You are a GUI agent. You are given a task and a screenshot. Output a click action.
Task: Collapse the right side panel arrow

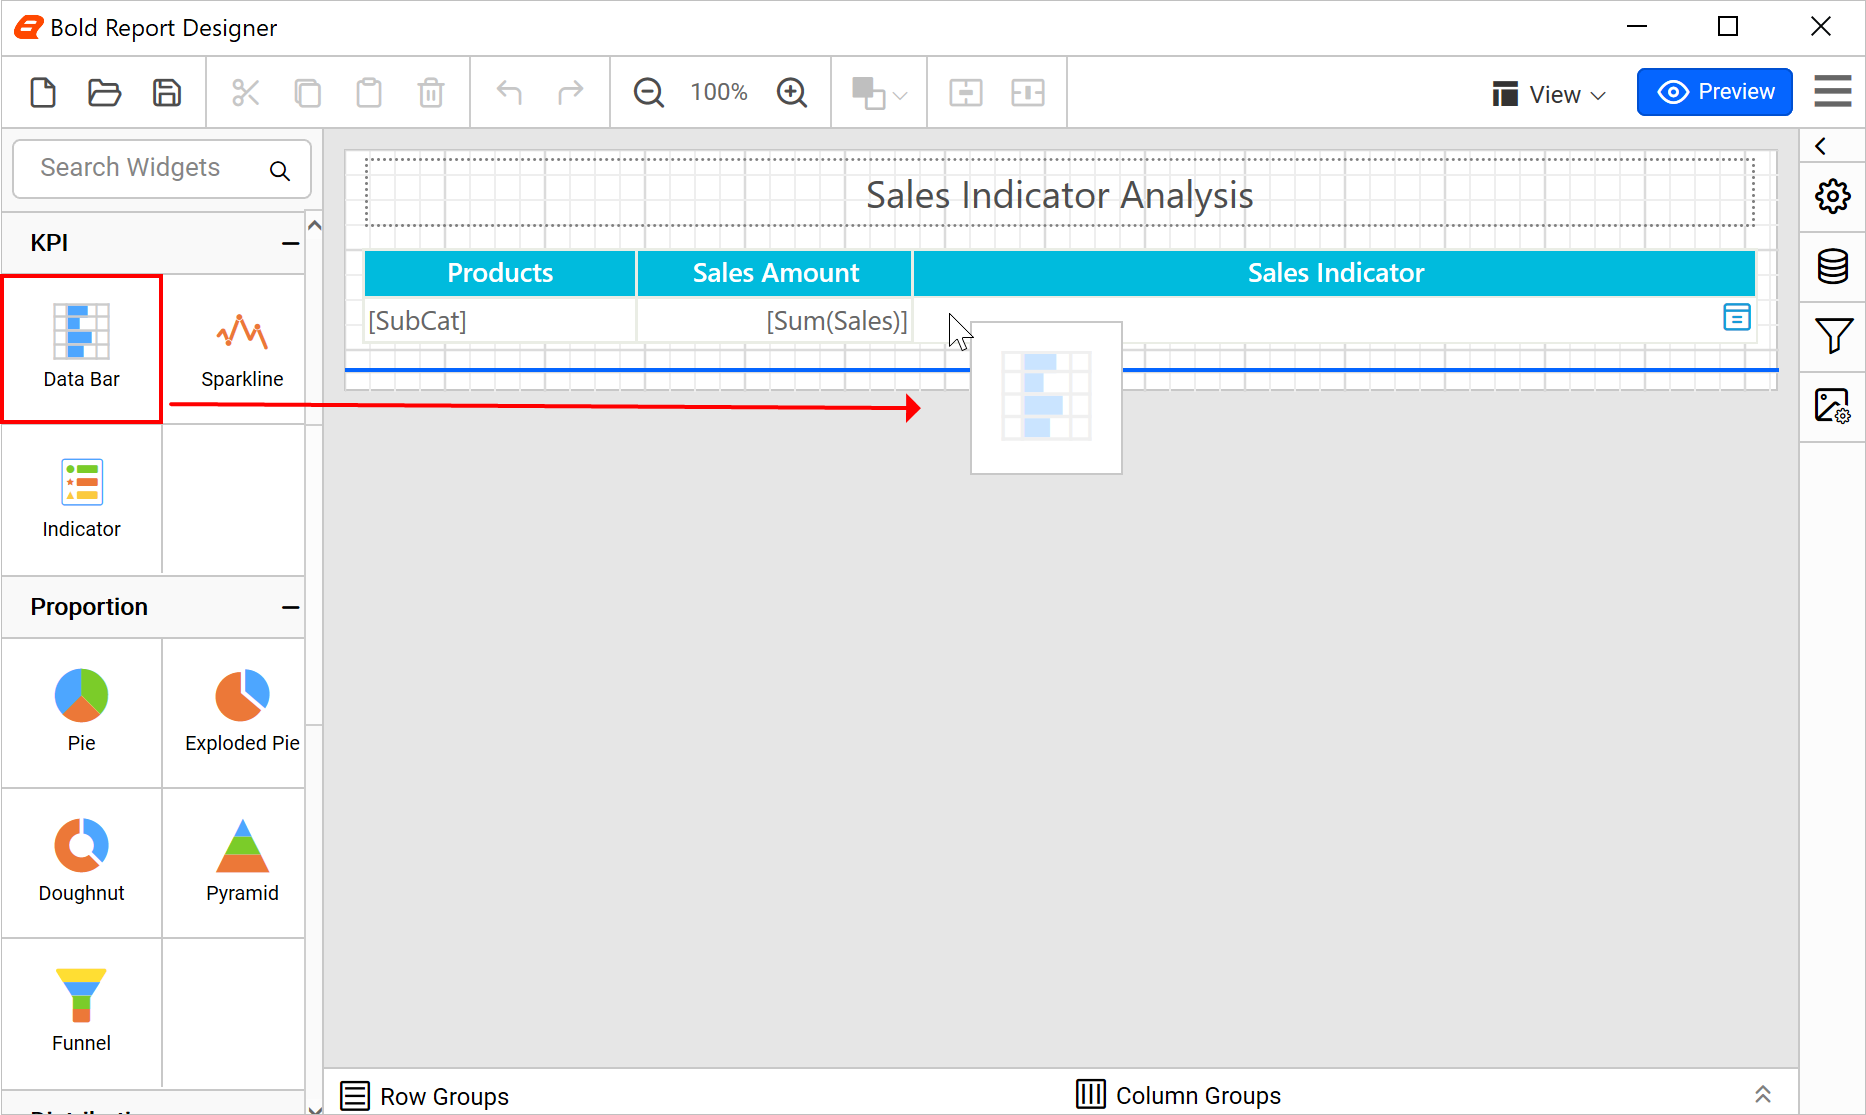(1821, 146)
